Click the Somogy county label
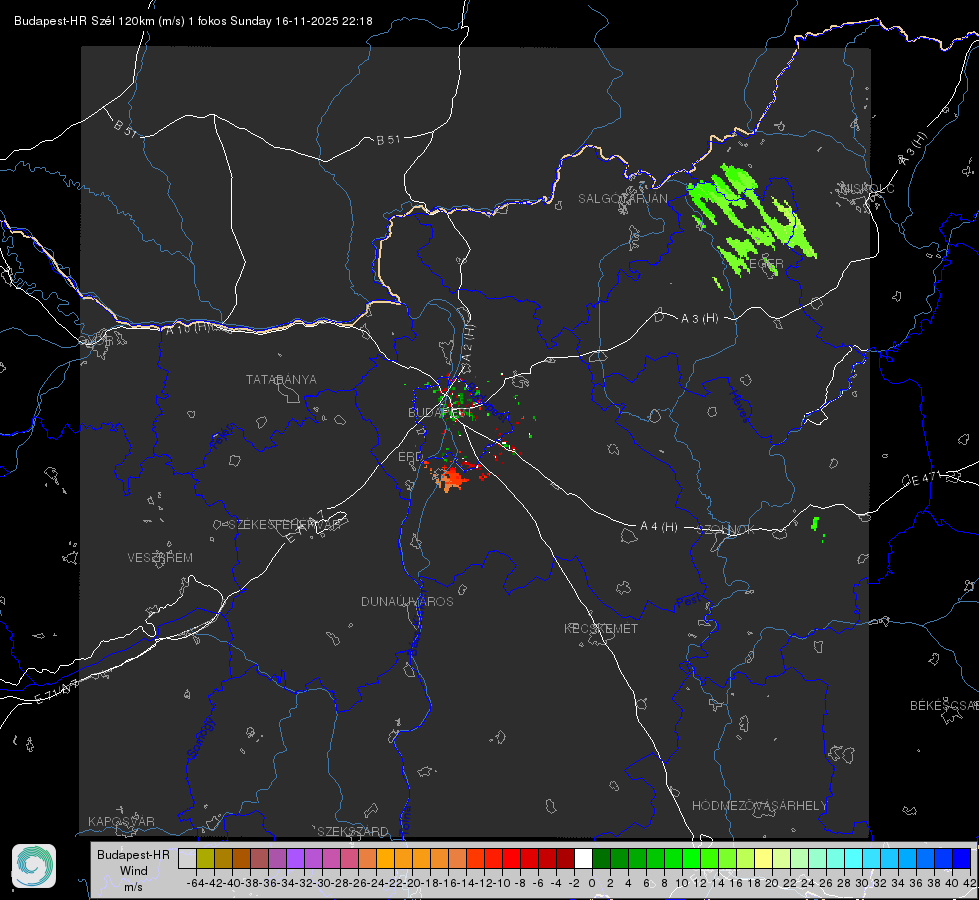Image resolution: width=979 pixels, height=900 pixels. pyautogui.click(x=201, y=738)
